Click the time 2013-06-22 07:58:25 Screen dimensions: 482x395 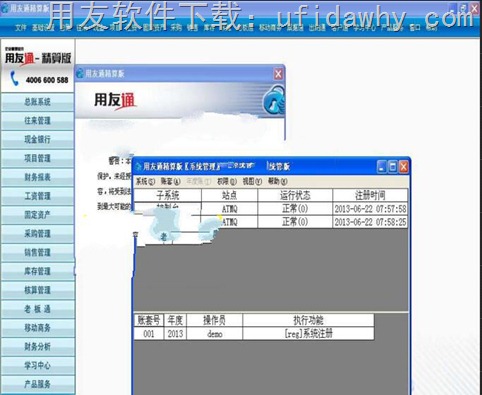click(x=370, y=222)
